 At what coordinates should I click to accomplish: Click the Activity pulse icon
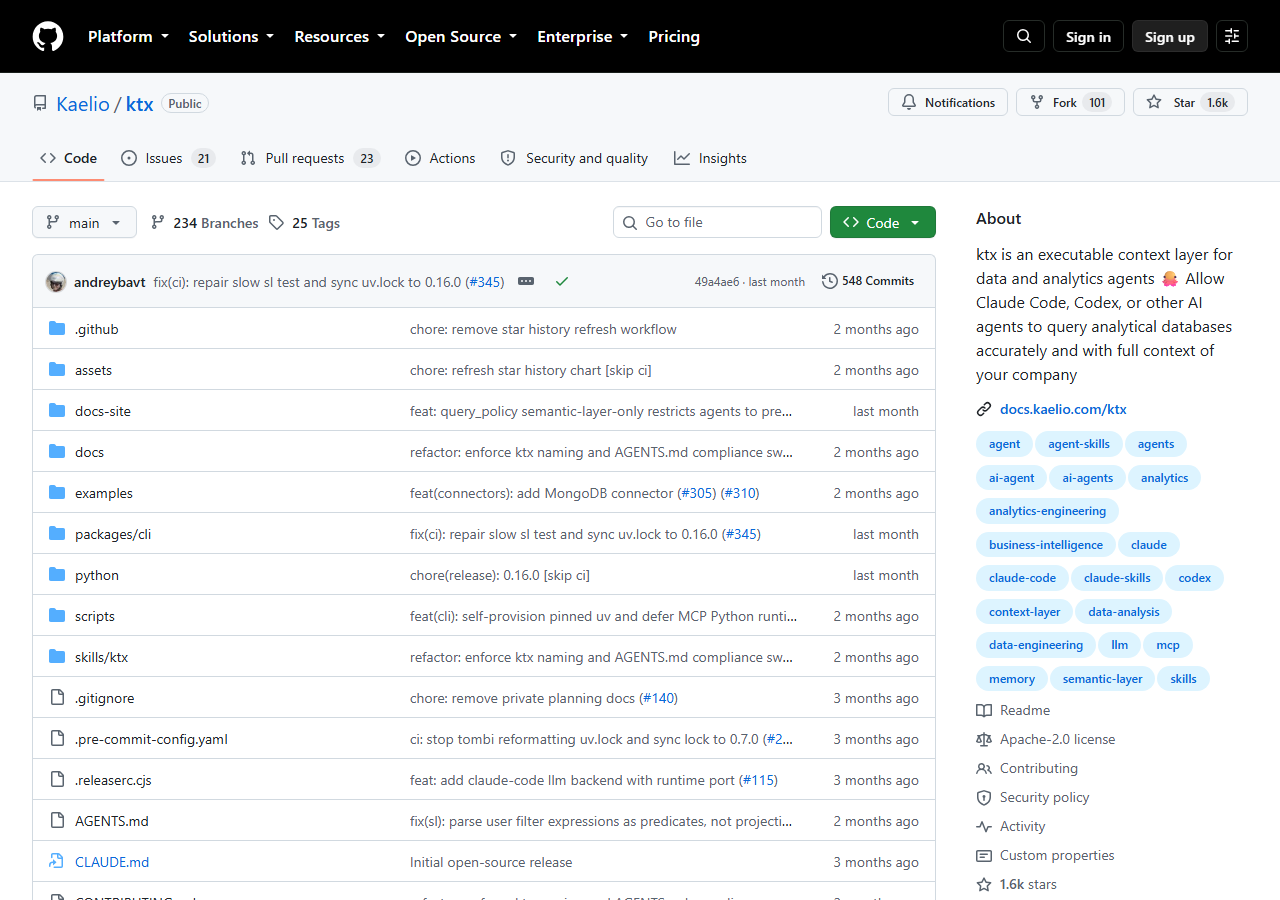coord(984,826)
